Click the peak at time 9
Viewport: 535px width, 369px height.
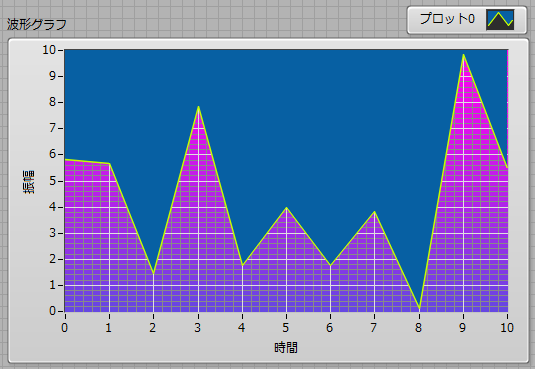click(x=463, y=55)
